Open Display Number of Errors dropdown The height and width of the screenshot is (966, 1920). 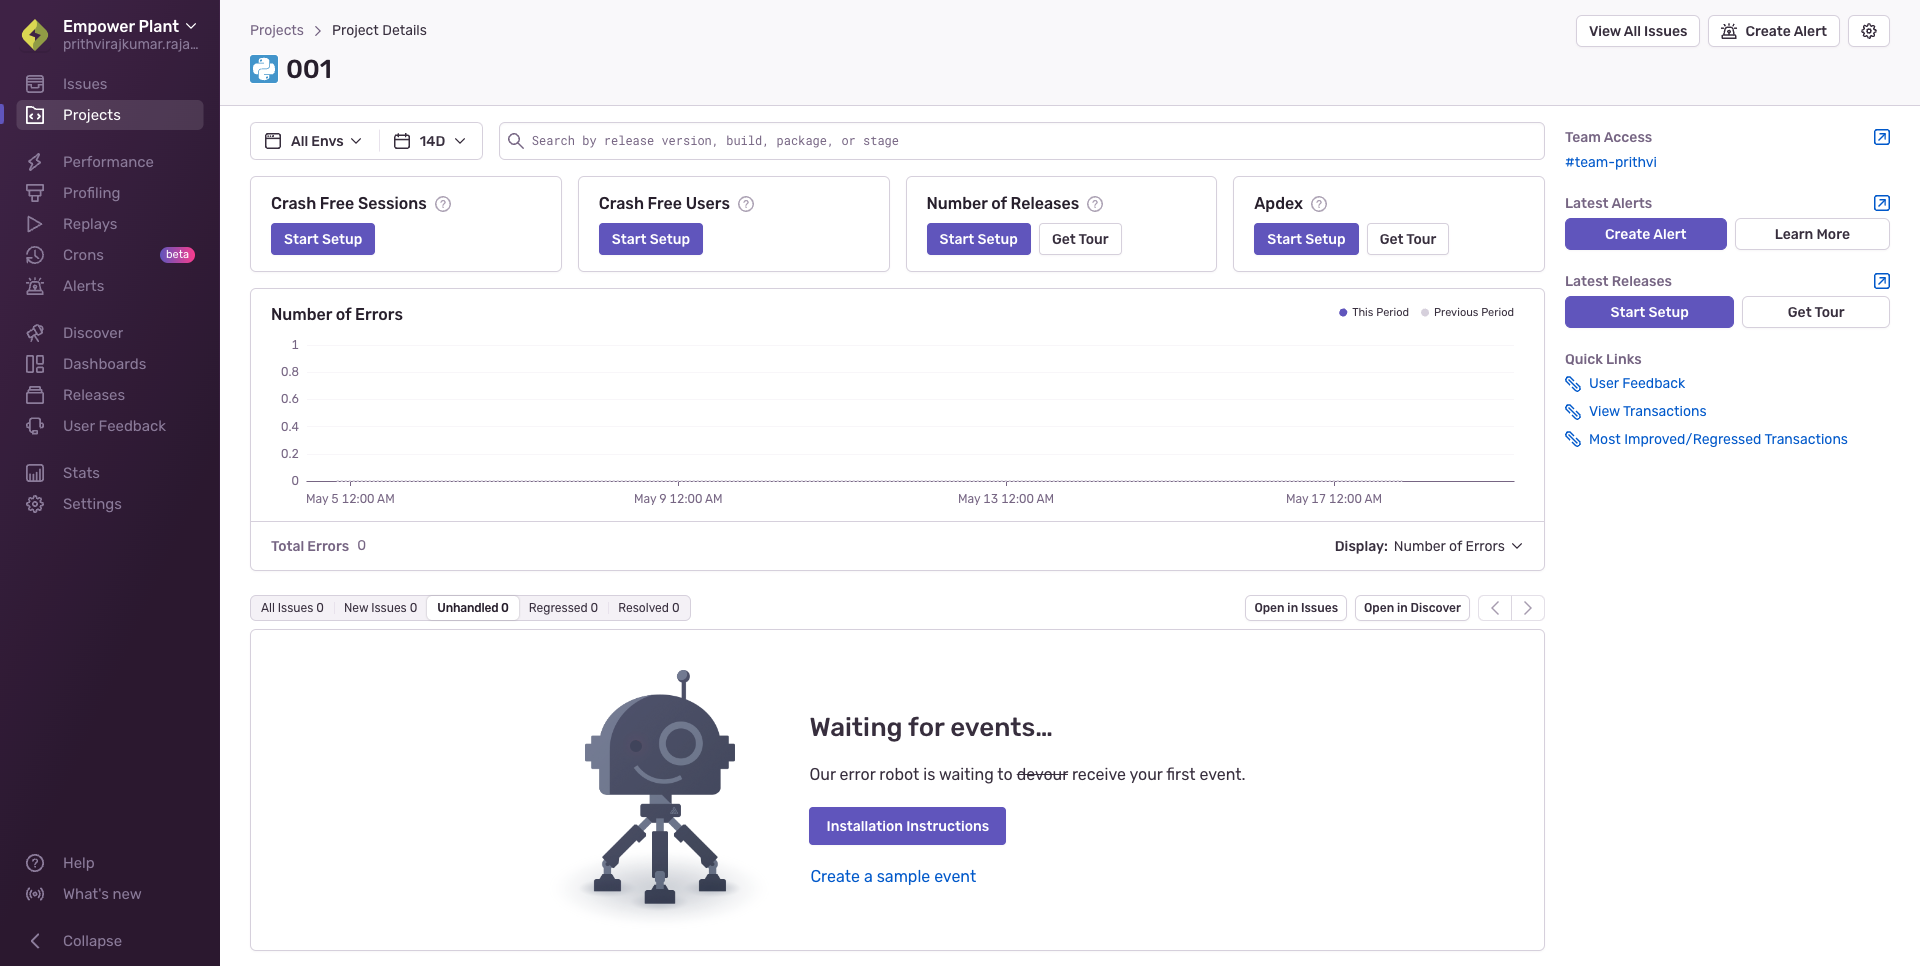tap(1429, 546)
